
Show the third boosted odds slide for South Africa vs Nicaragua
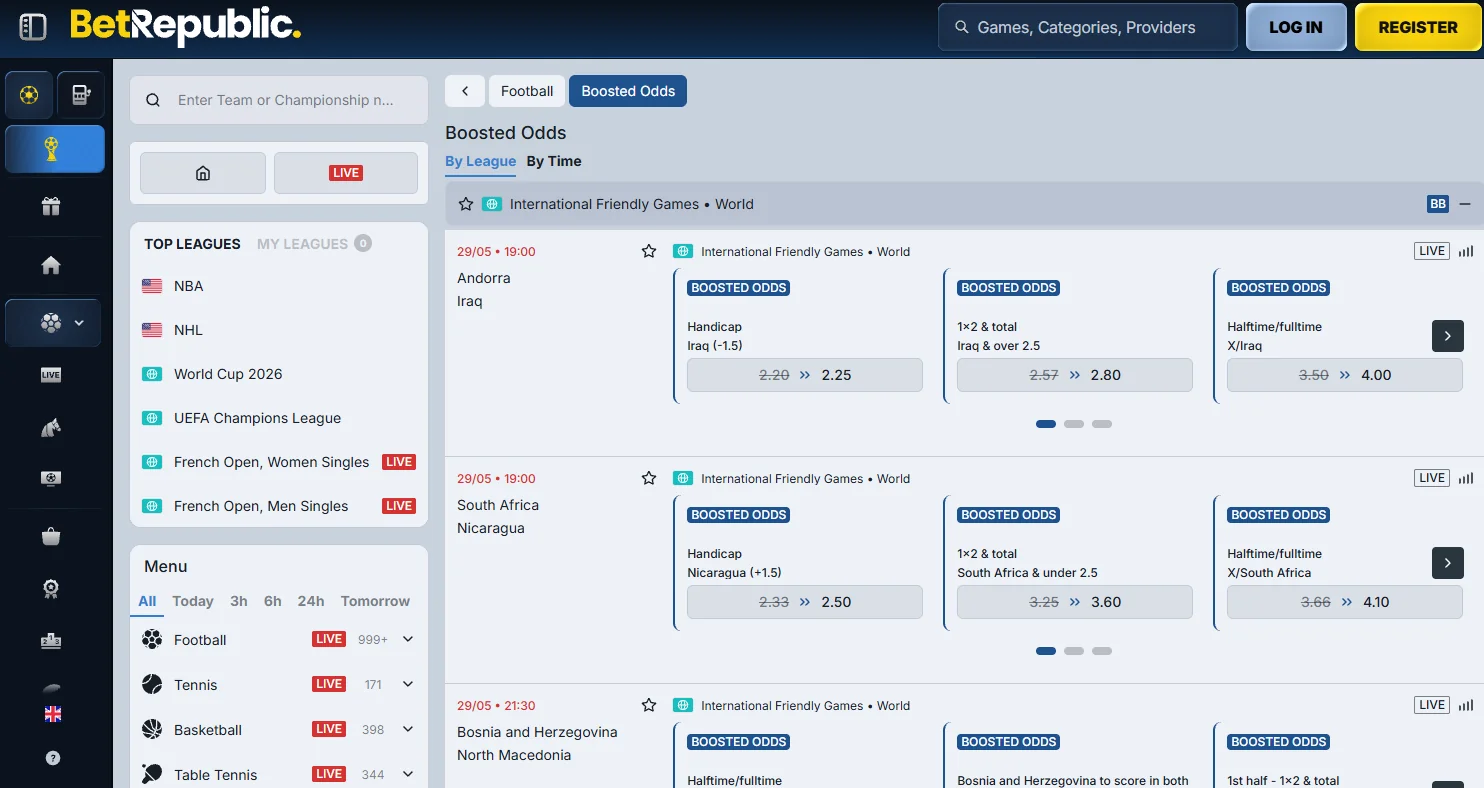pos(1102,651)
